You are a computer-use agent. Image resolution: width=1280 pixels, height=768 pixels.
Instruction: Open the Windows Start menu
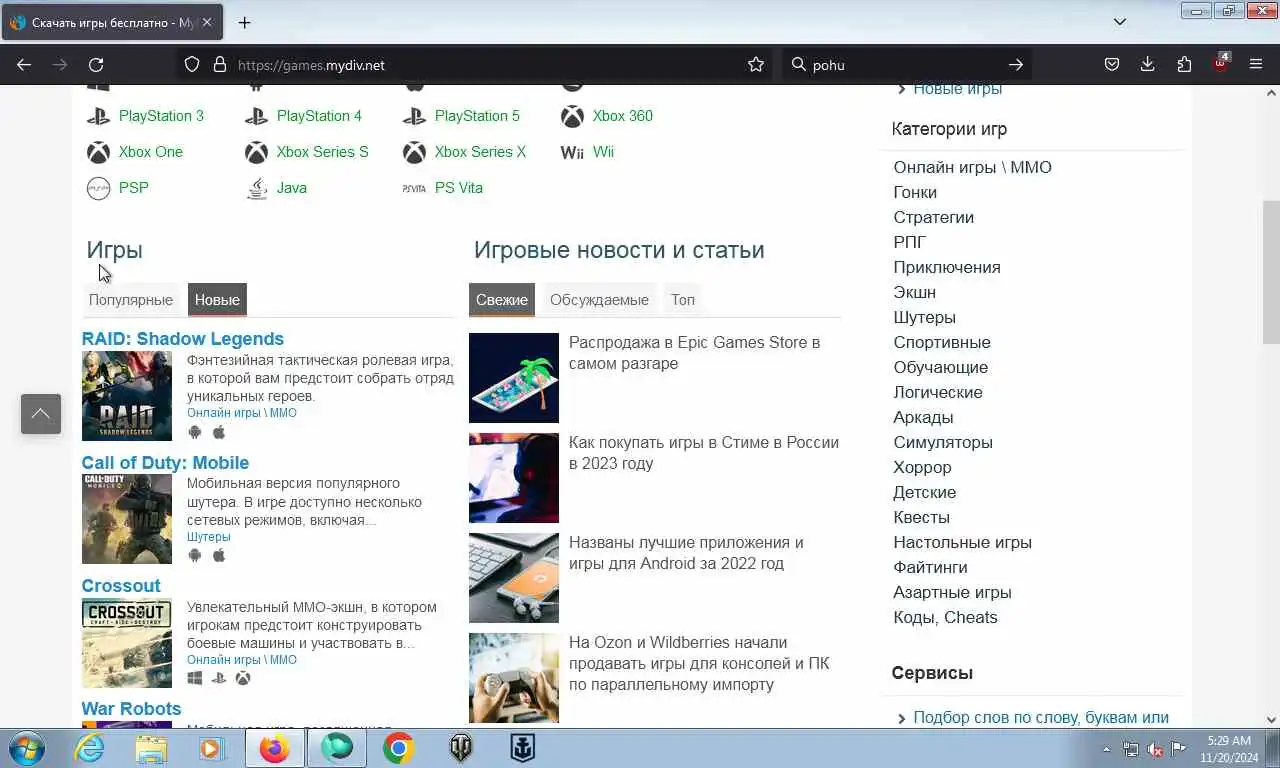pos(26,748)
